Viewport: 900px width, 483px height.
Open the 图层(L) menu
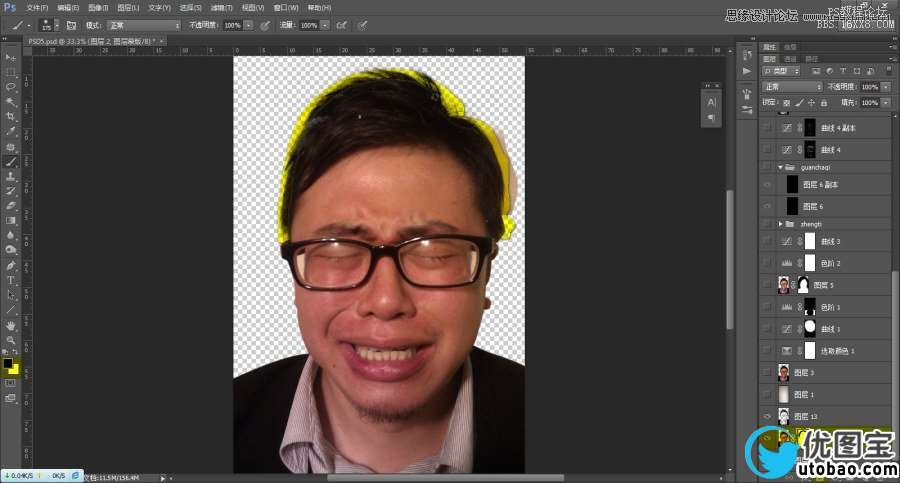pos(128,8)
